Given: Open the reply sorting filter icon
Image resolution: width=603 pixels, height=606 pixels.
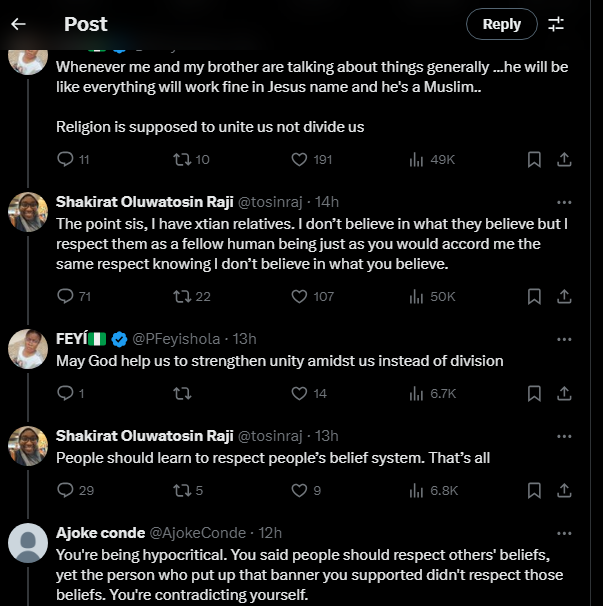Looking at the screenshot, I should [556, 24].
